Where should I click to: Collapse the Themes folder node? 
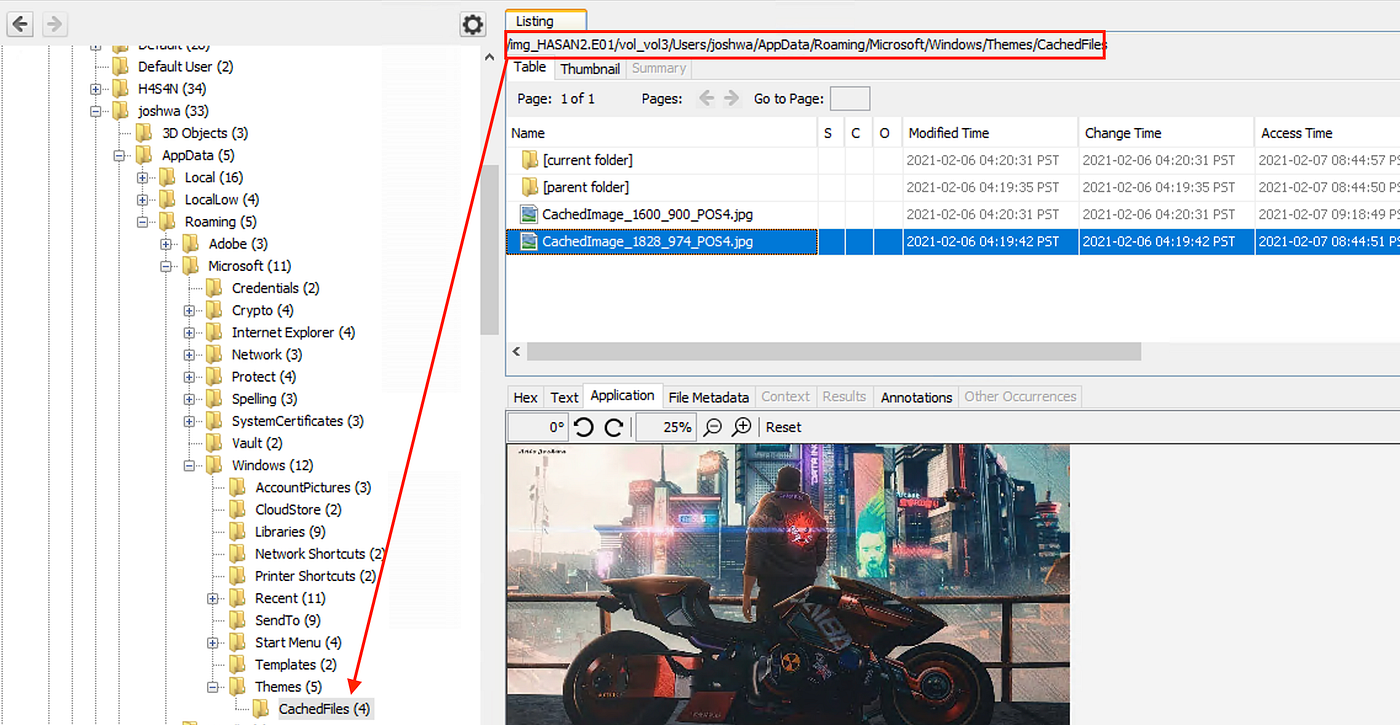[212, 687]
